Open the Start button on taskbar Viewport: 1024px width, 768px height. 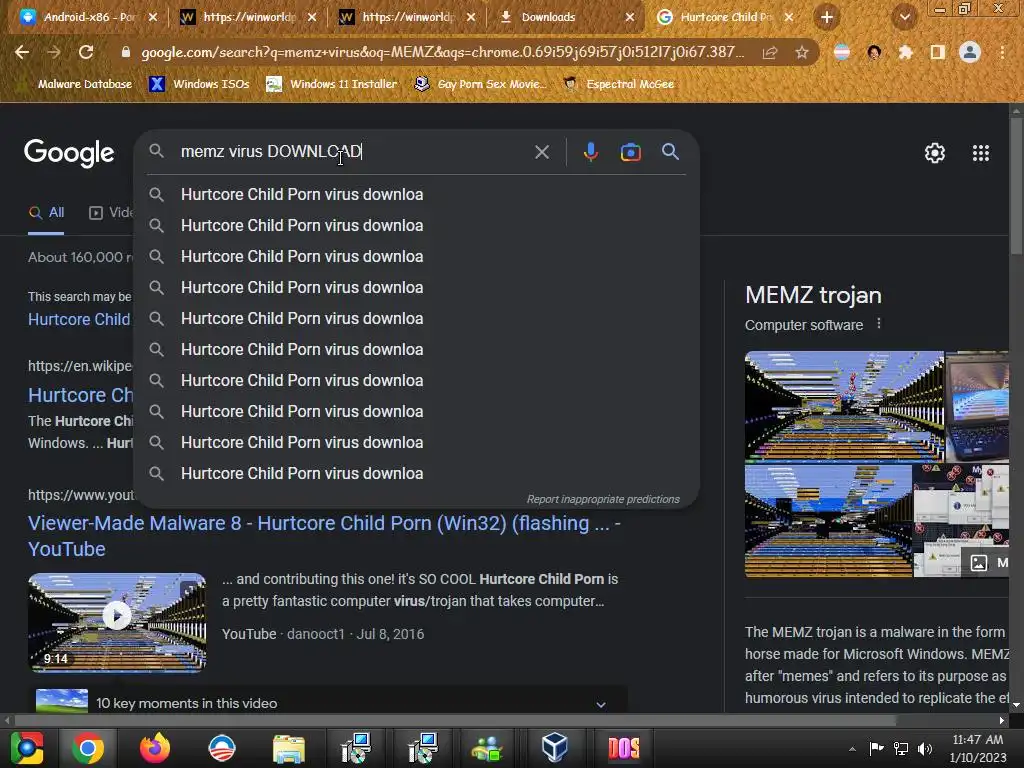click(x=26, y=748)
